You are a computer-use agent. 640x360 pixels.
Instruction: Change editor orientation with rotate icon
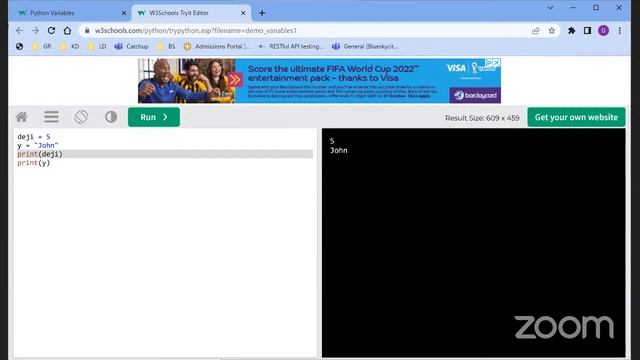pos(81,117)
